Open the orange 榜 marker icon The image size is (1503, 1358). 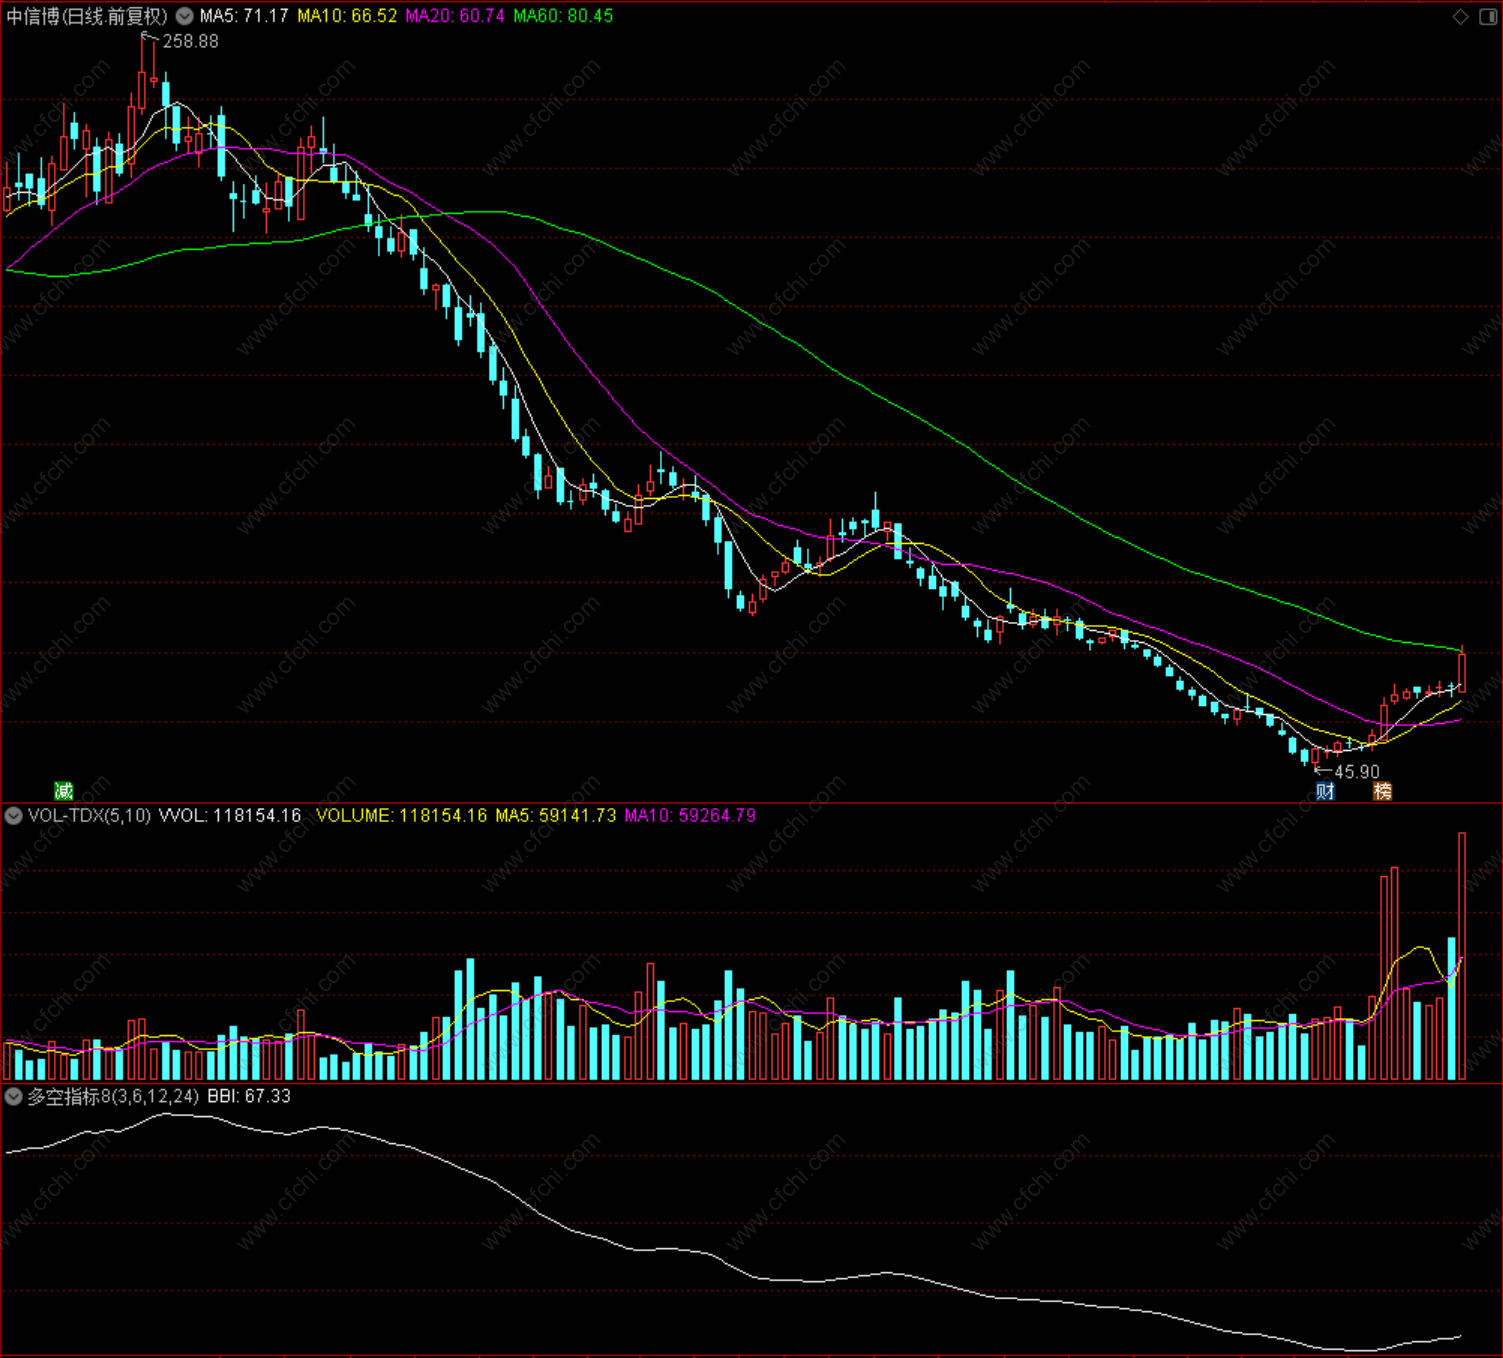(1382, 791)
